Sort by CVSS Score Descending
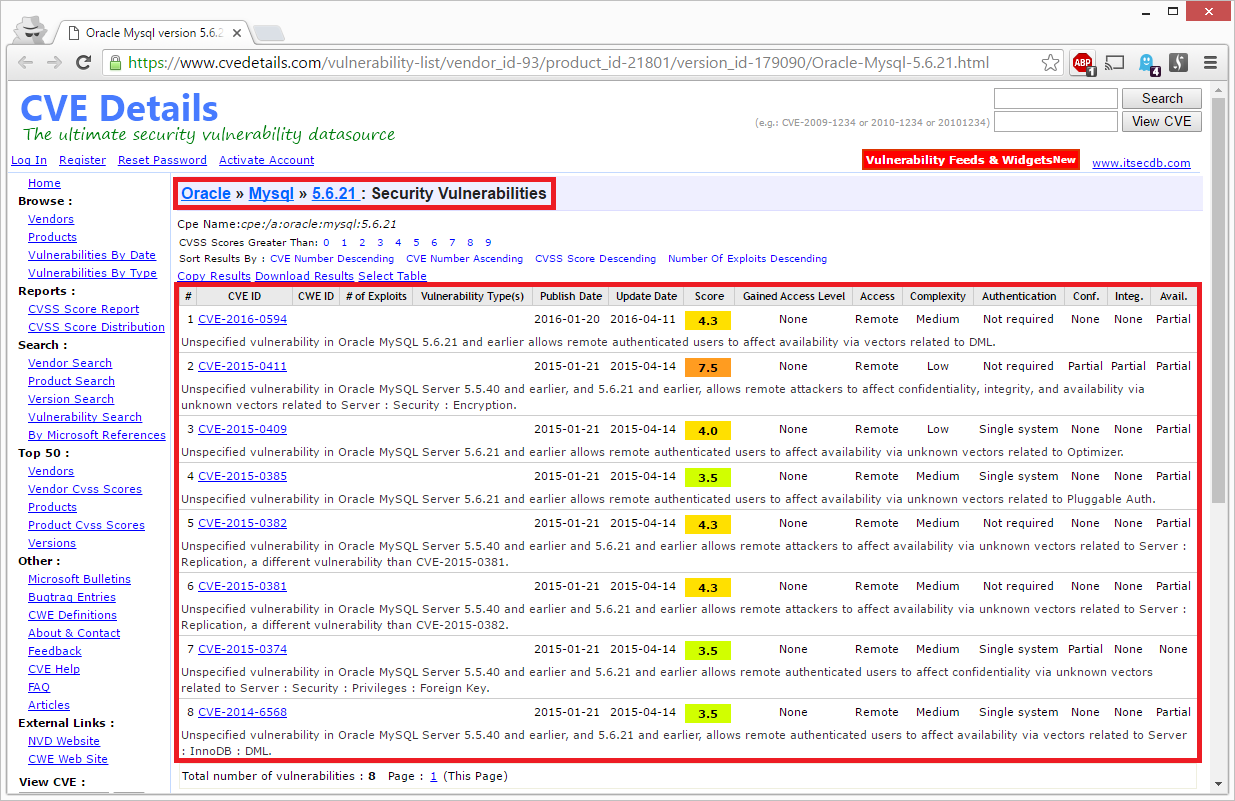This screenshot has height=801, width=1235. point(595,258)
